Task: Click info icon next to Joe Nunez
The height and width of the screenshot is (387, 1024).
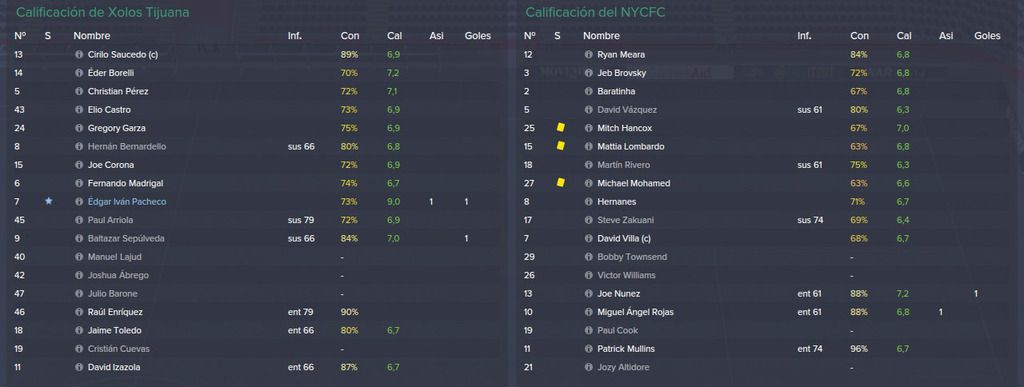Action: pyautogui.click(x=588, y=294)
